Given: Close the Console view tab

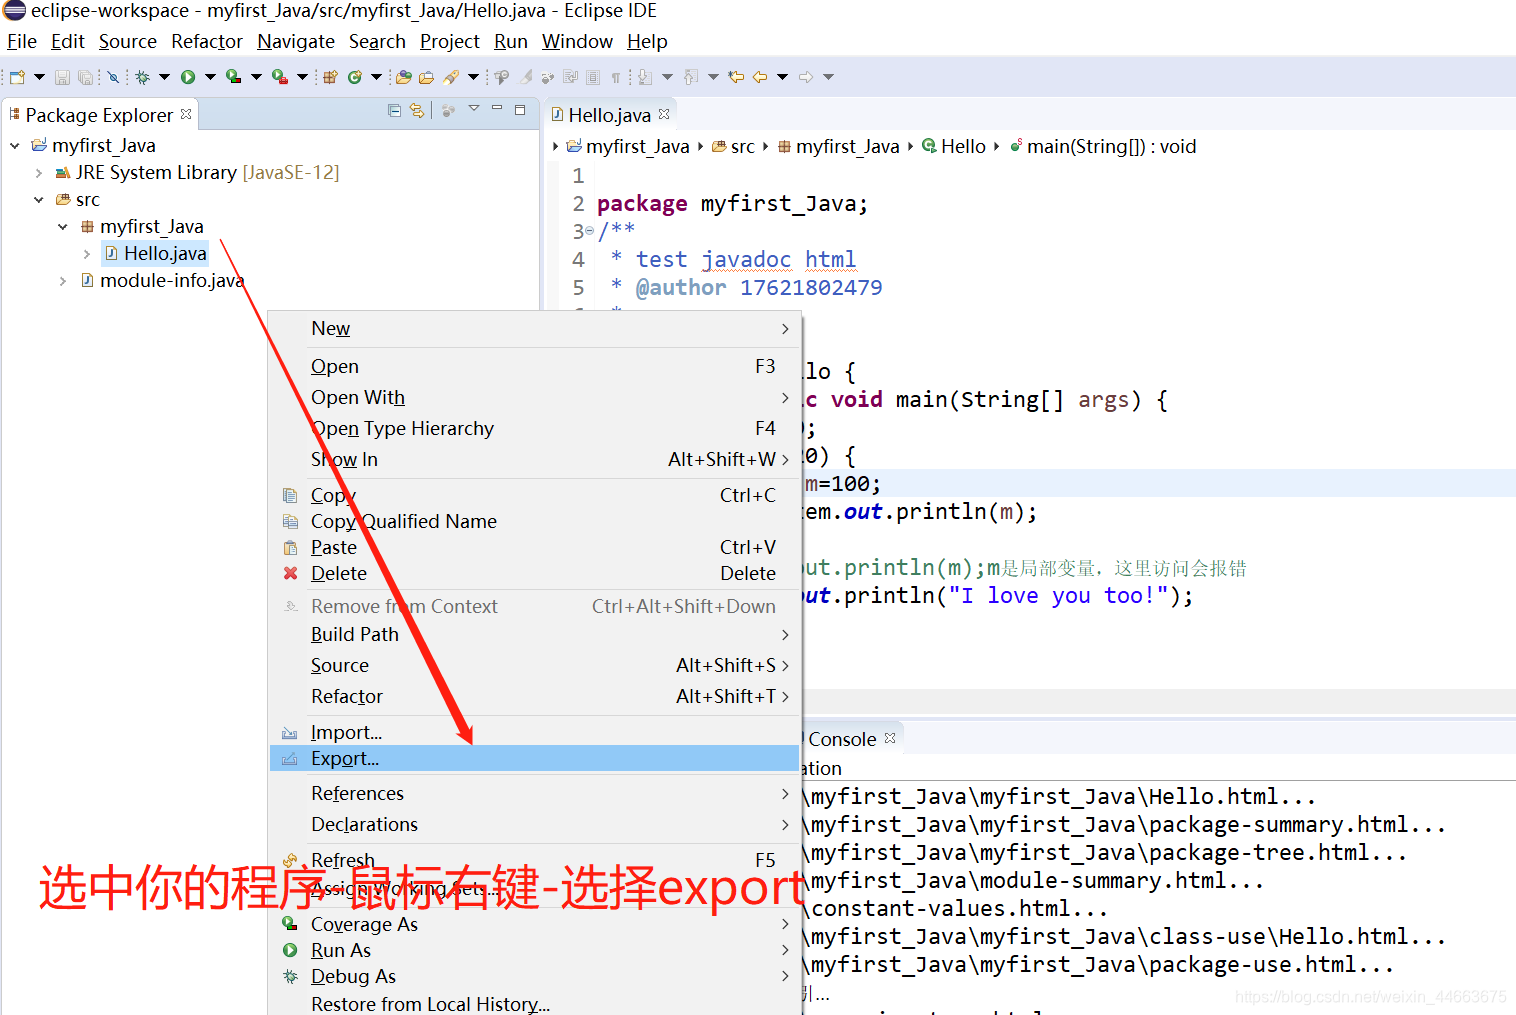Looking at the screenshot, I should point(890,738).
